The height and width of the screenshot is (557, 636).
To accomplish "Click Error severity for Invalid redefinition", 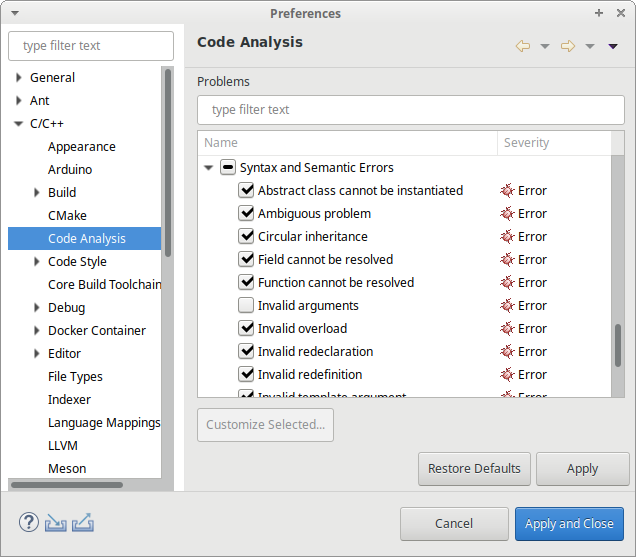I will (523, 374).
